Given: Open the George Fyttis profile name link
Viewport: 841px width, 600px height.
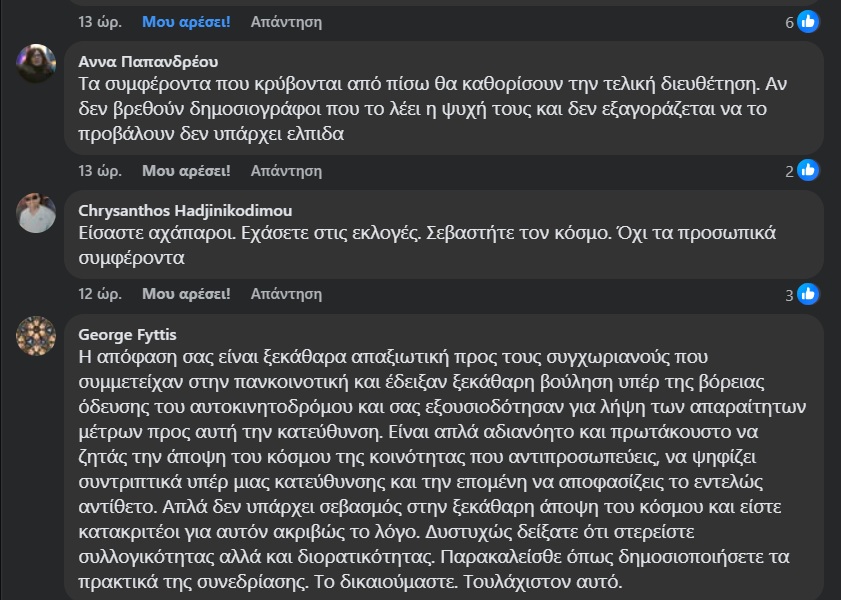Looking at the screenshot, I should tap(127, 334).
